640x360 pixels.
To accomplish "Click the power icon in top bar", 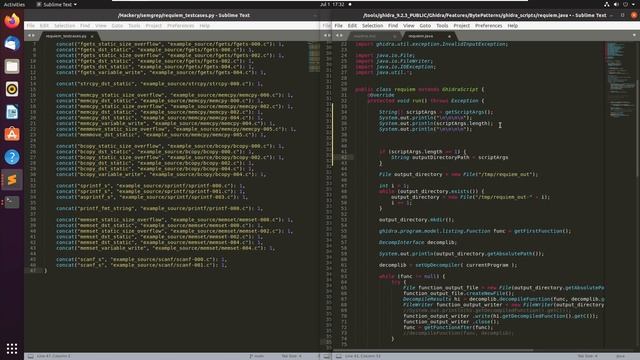I will pyautogui.click(x=625, y=4).
